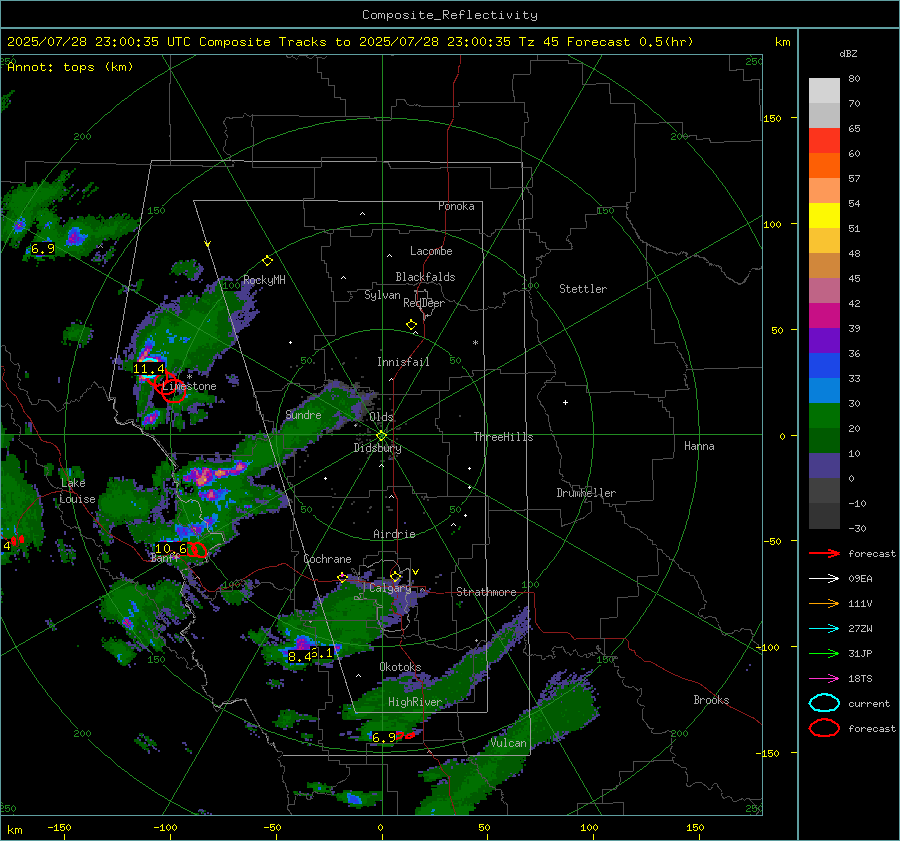900x841 pixels.
Task: Click the yellow diamond marker above Calgary
Action: point(395,576)
